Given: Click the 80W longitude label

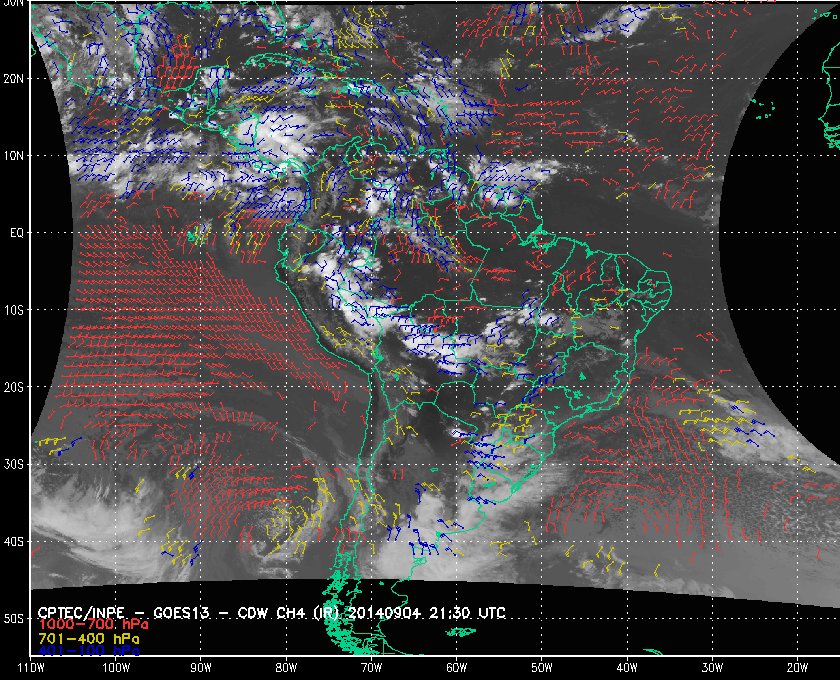Looking at the screenshot, I should tap(286, 668).
